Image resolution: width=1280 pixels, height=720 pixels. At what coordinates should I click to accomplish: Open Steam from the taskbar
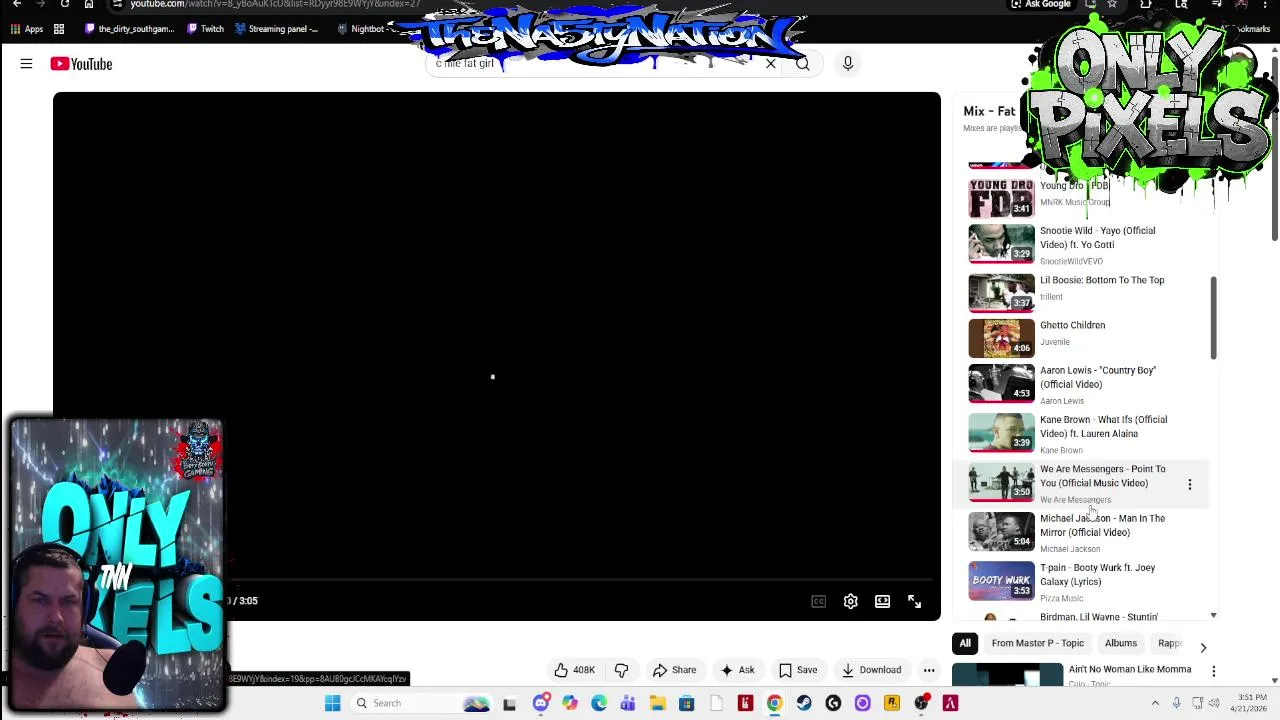(x=803, y=703)
